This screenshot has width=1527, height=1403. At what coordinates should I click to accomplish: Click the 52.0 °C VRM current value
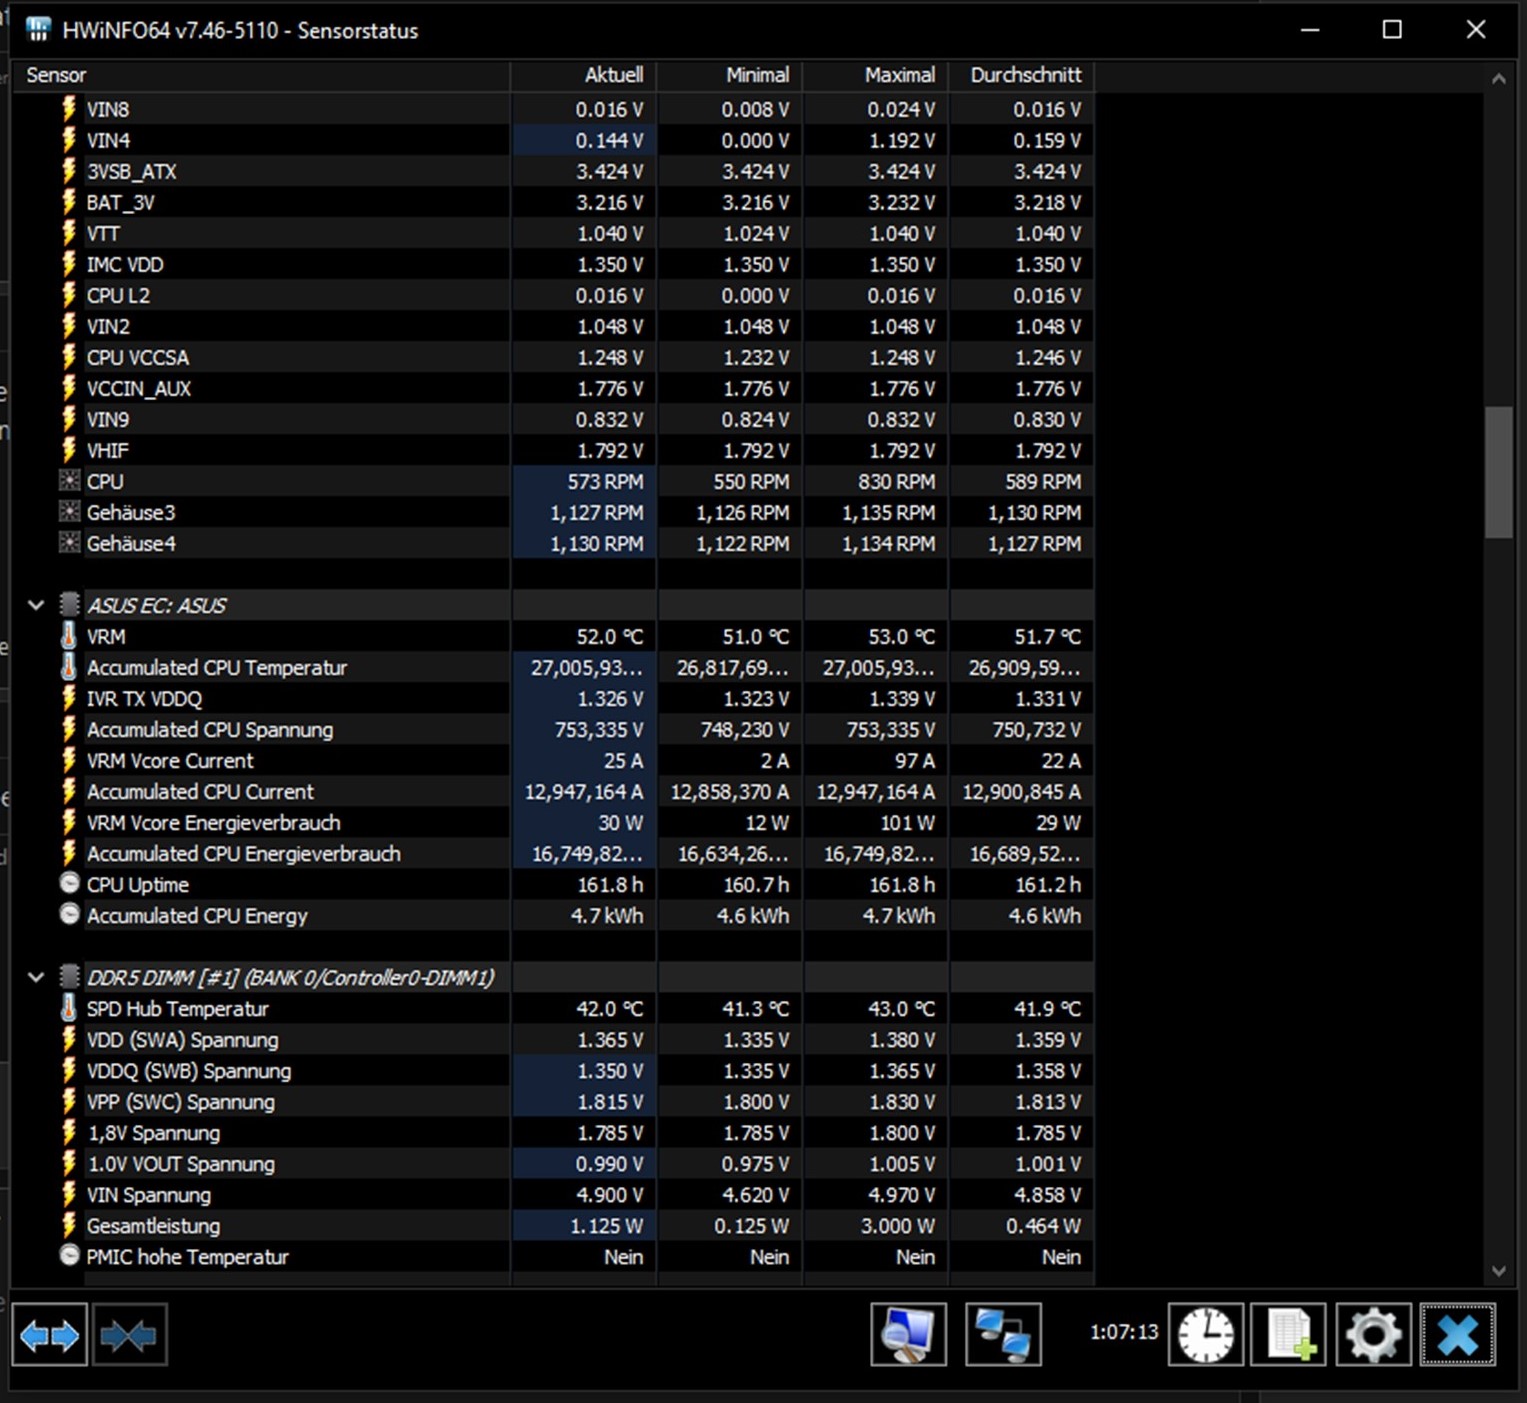[x=609, y=636]
